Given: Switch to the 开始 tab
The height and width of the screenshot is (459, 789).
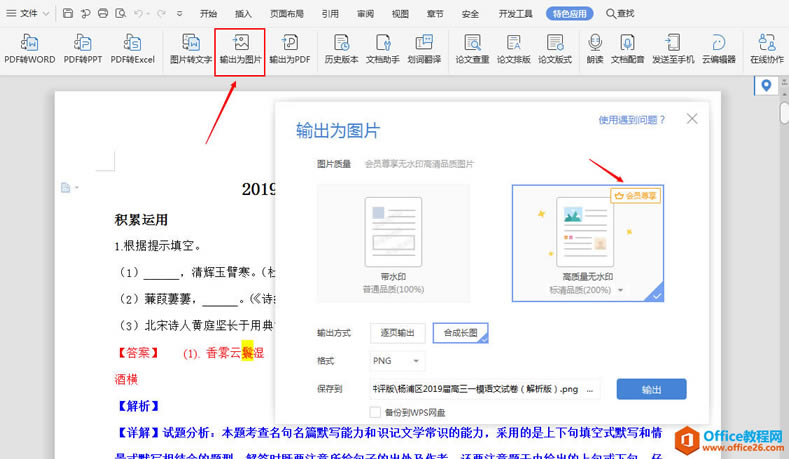Looking at the screenshot, I should coord(208,14).
